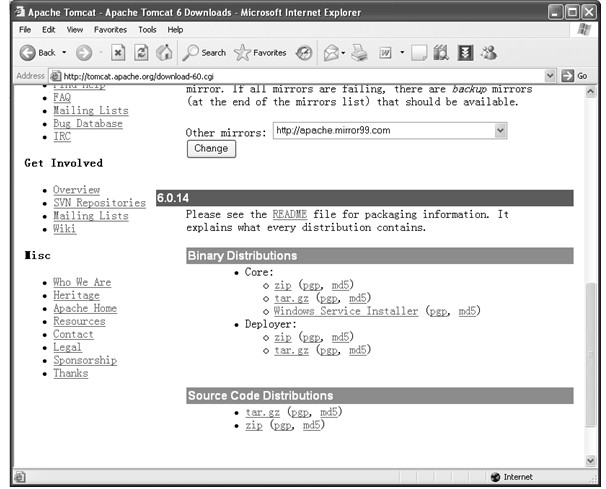Open the Heritage link
This screenshot has height=489, width=606.
click(77, 295)
